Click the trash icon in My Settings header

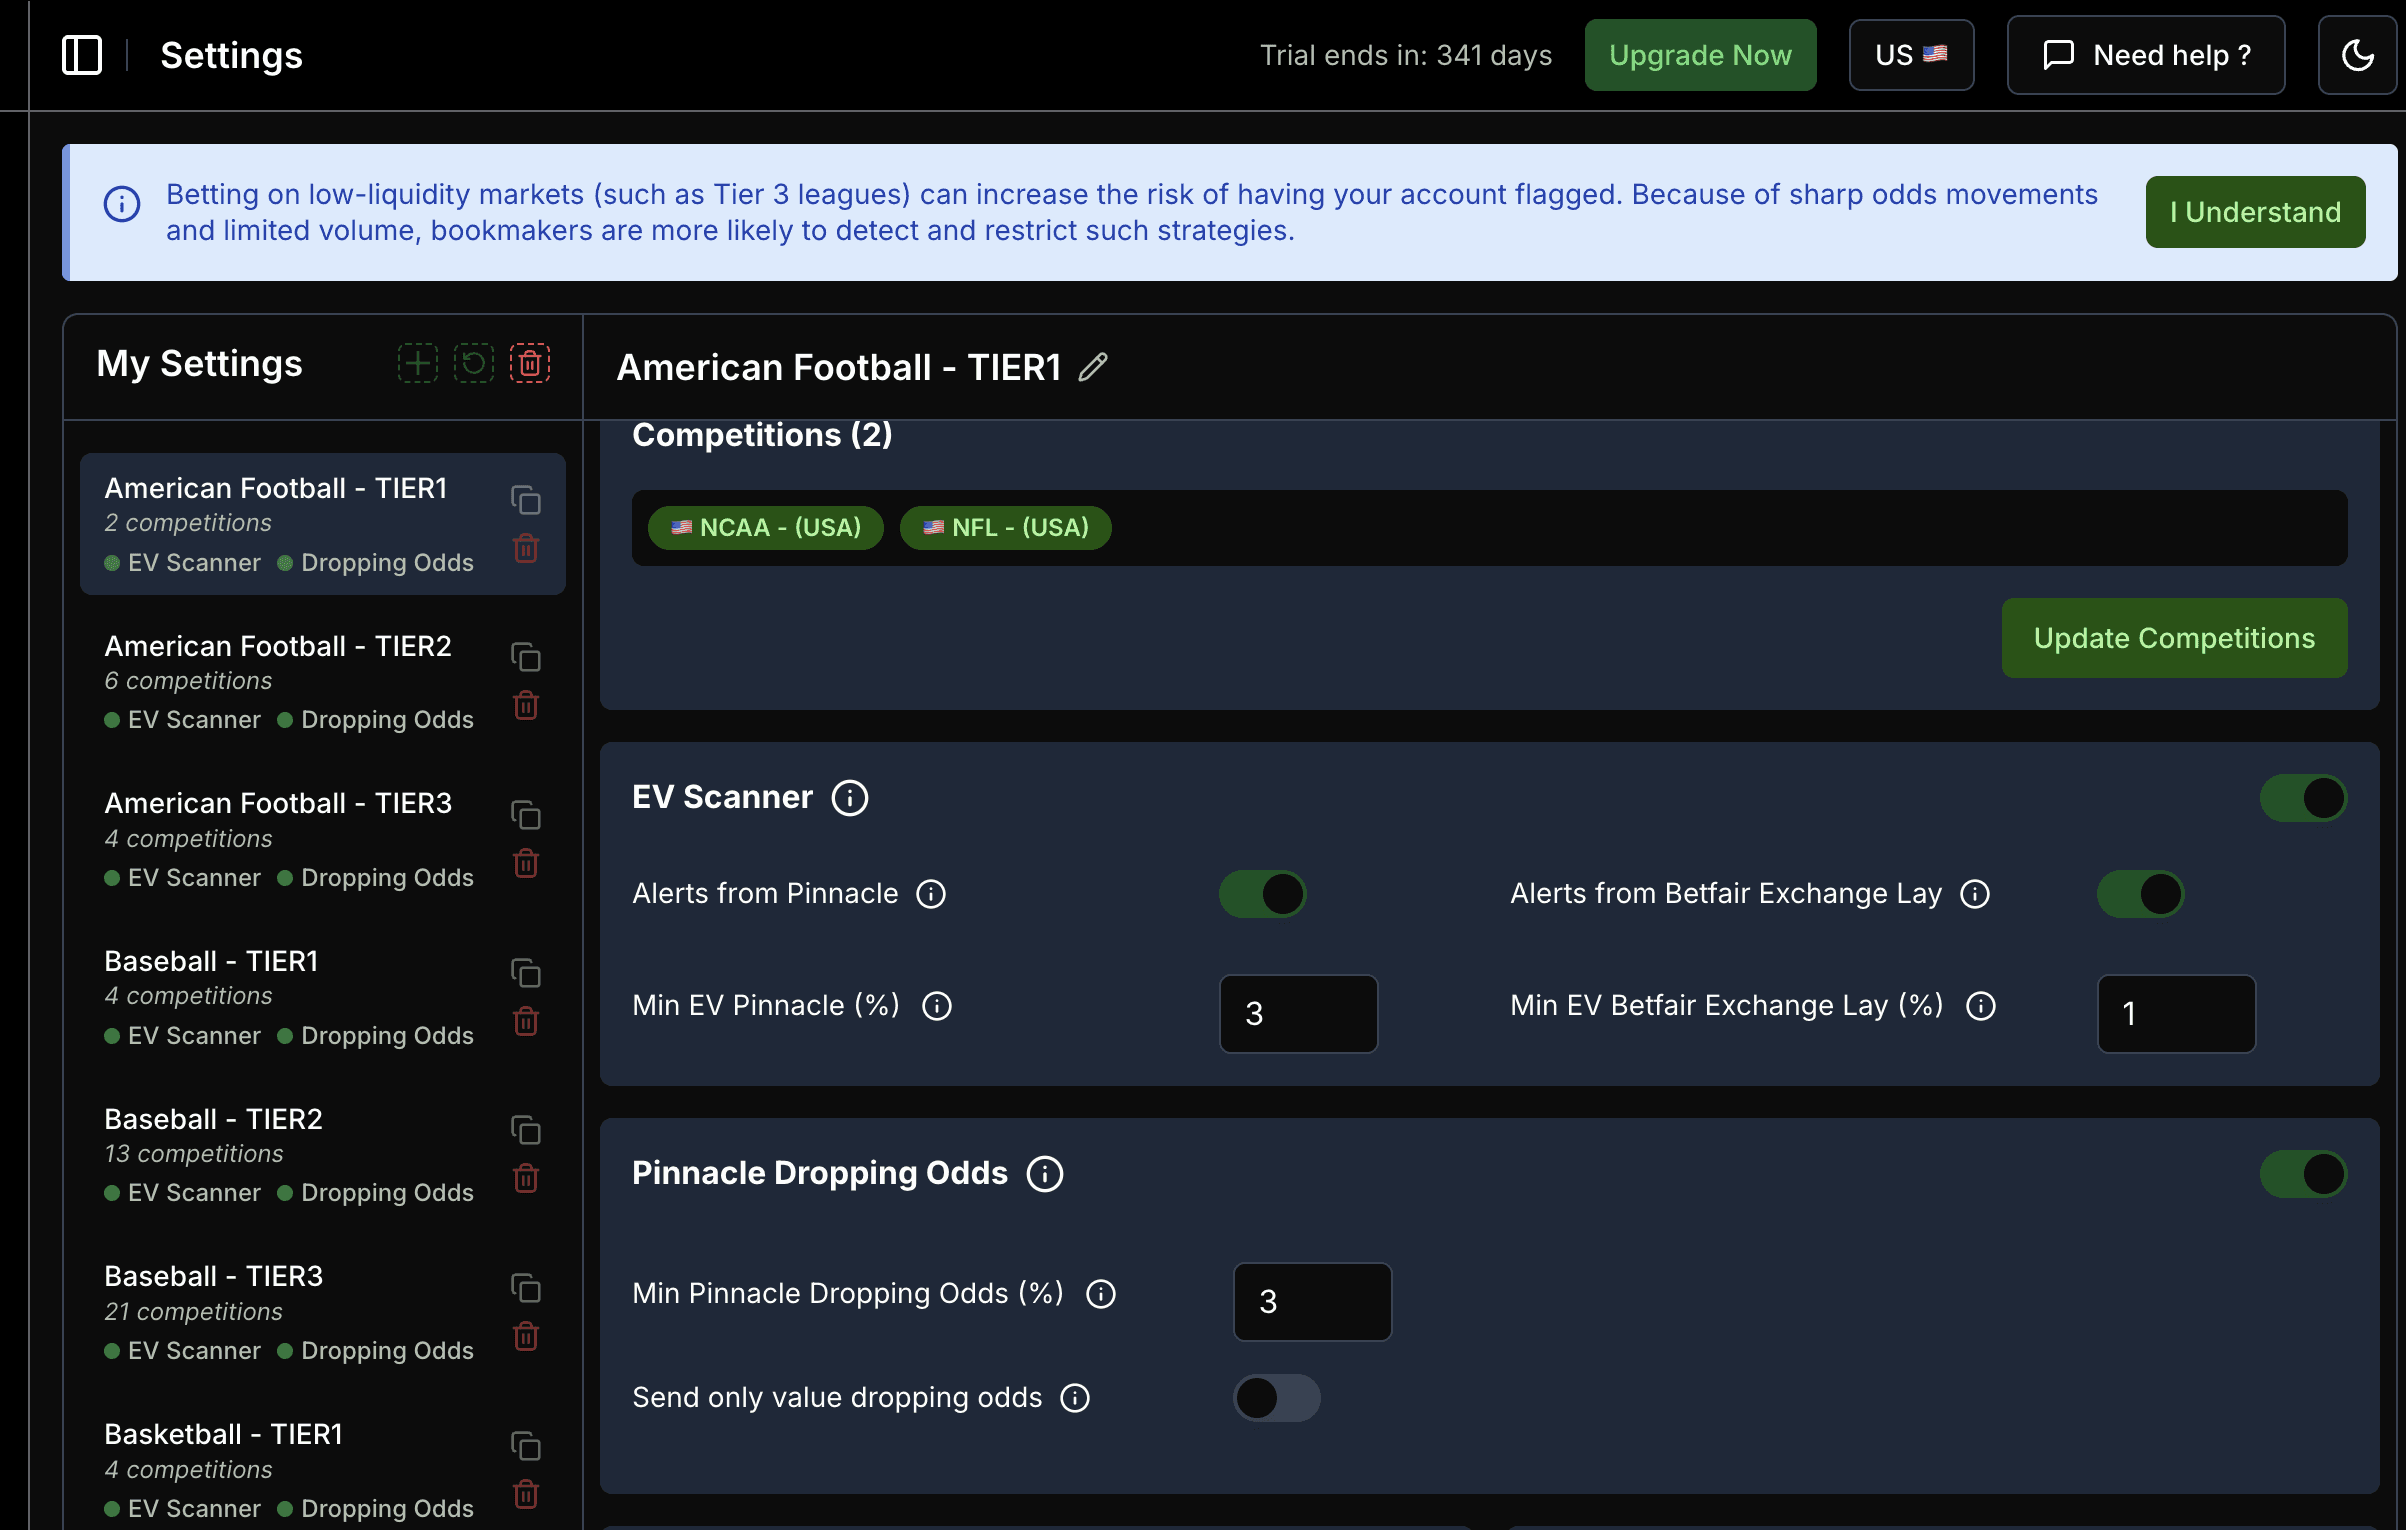pos(530,363)
